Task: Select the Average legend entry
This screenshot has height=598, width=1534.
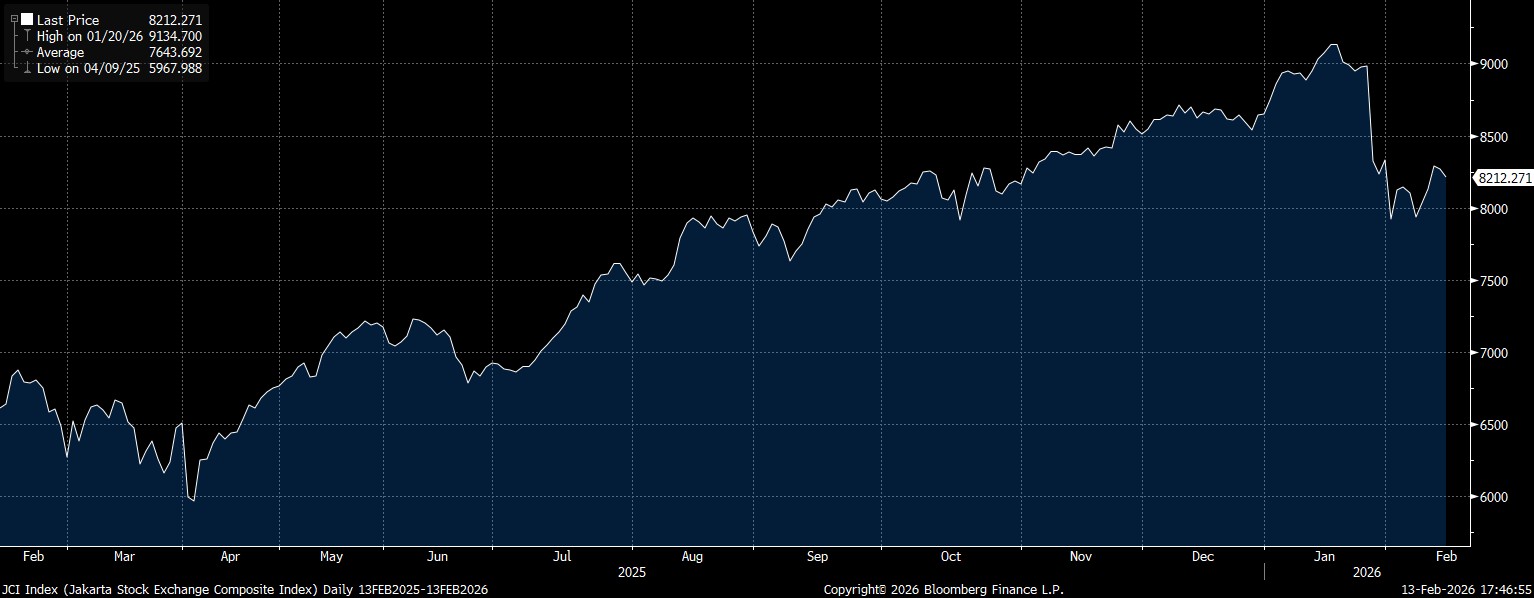Action: (x=61, y=52)
